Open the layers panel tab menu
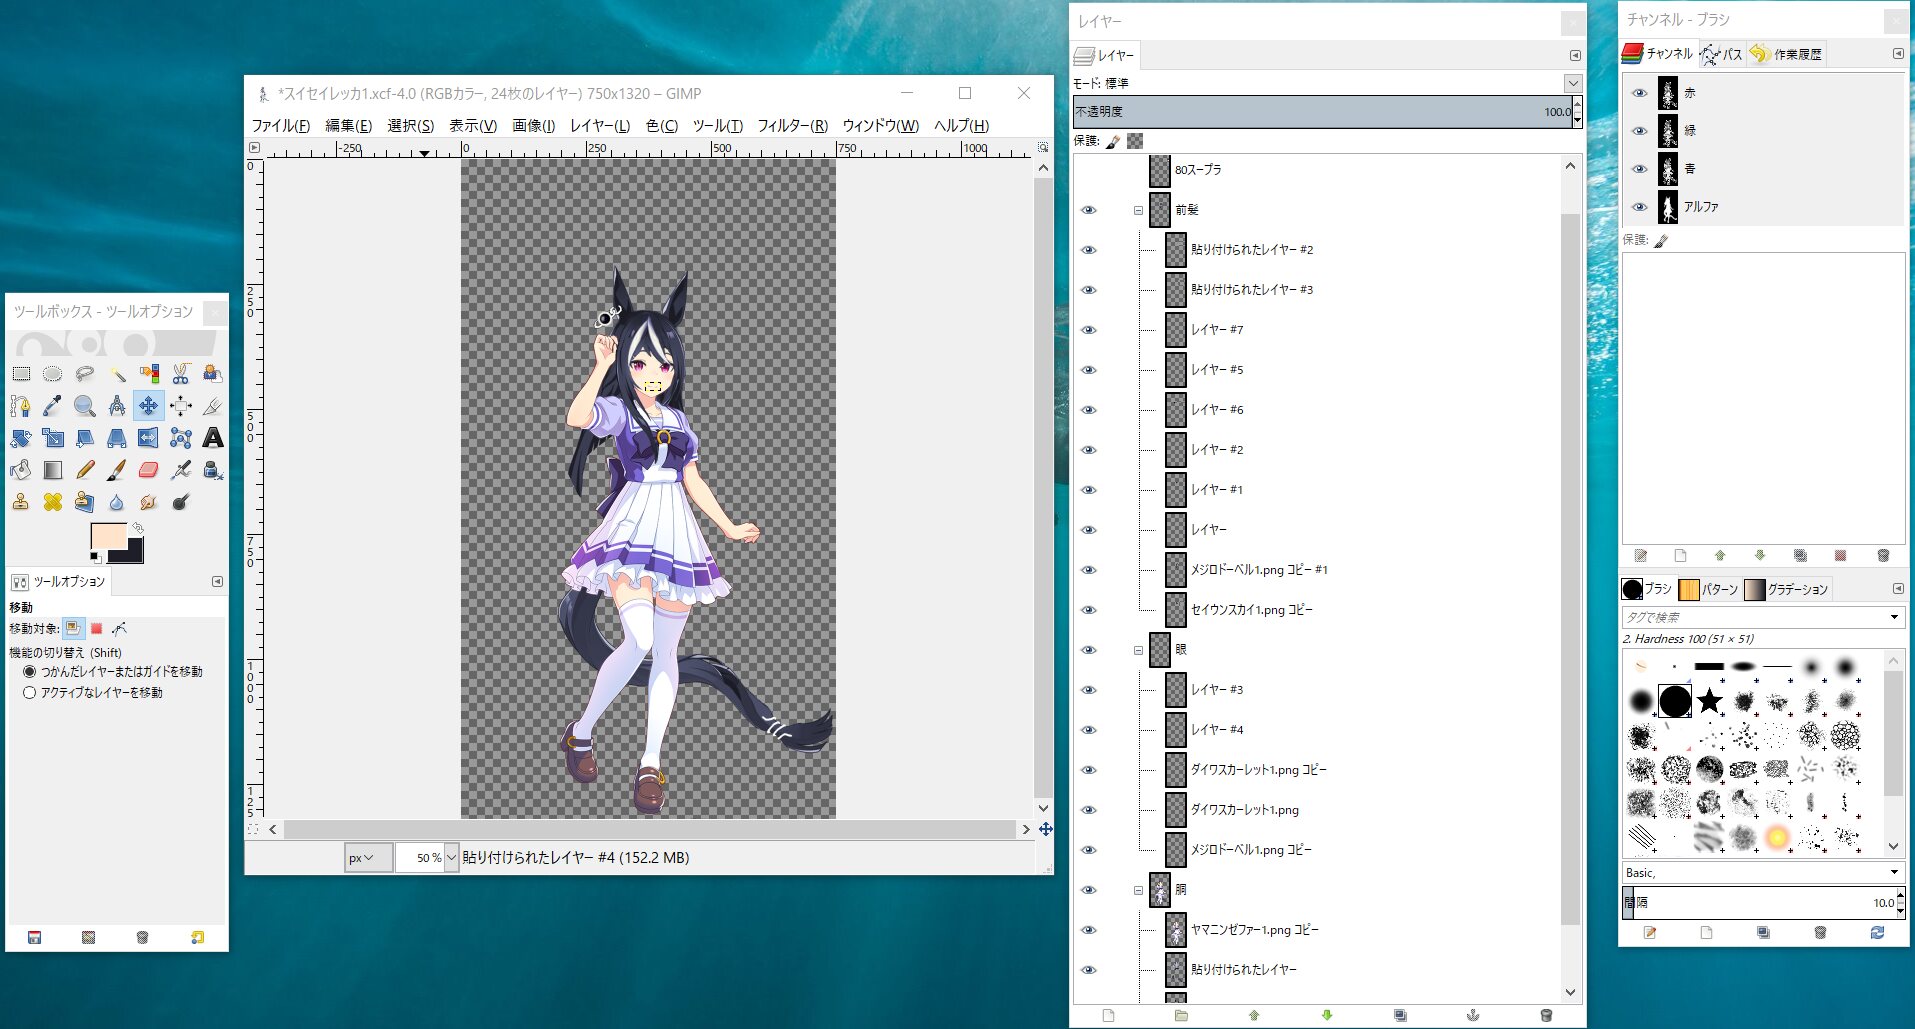The height and width of the screenshot is (1029, 1915). coord(1575,56)
